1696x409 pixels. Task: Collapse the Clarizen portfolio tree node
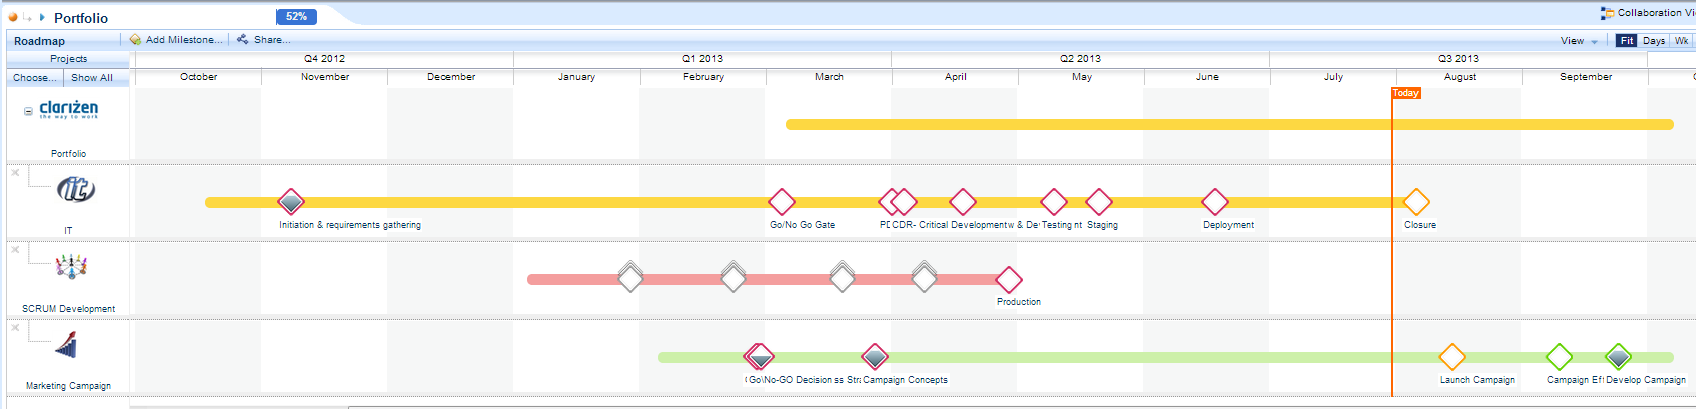tap(28, 111)
